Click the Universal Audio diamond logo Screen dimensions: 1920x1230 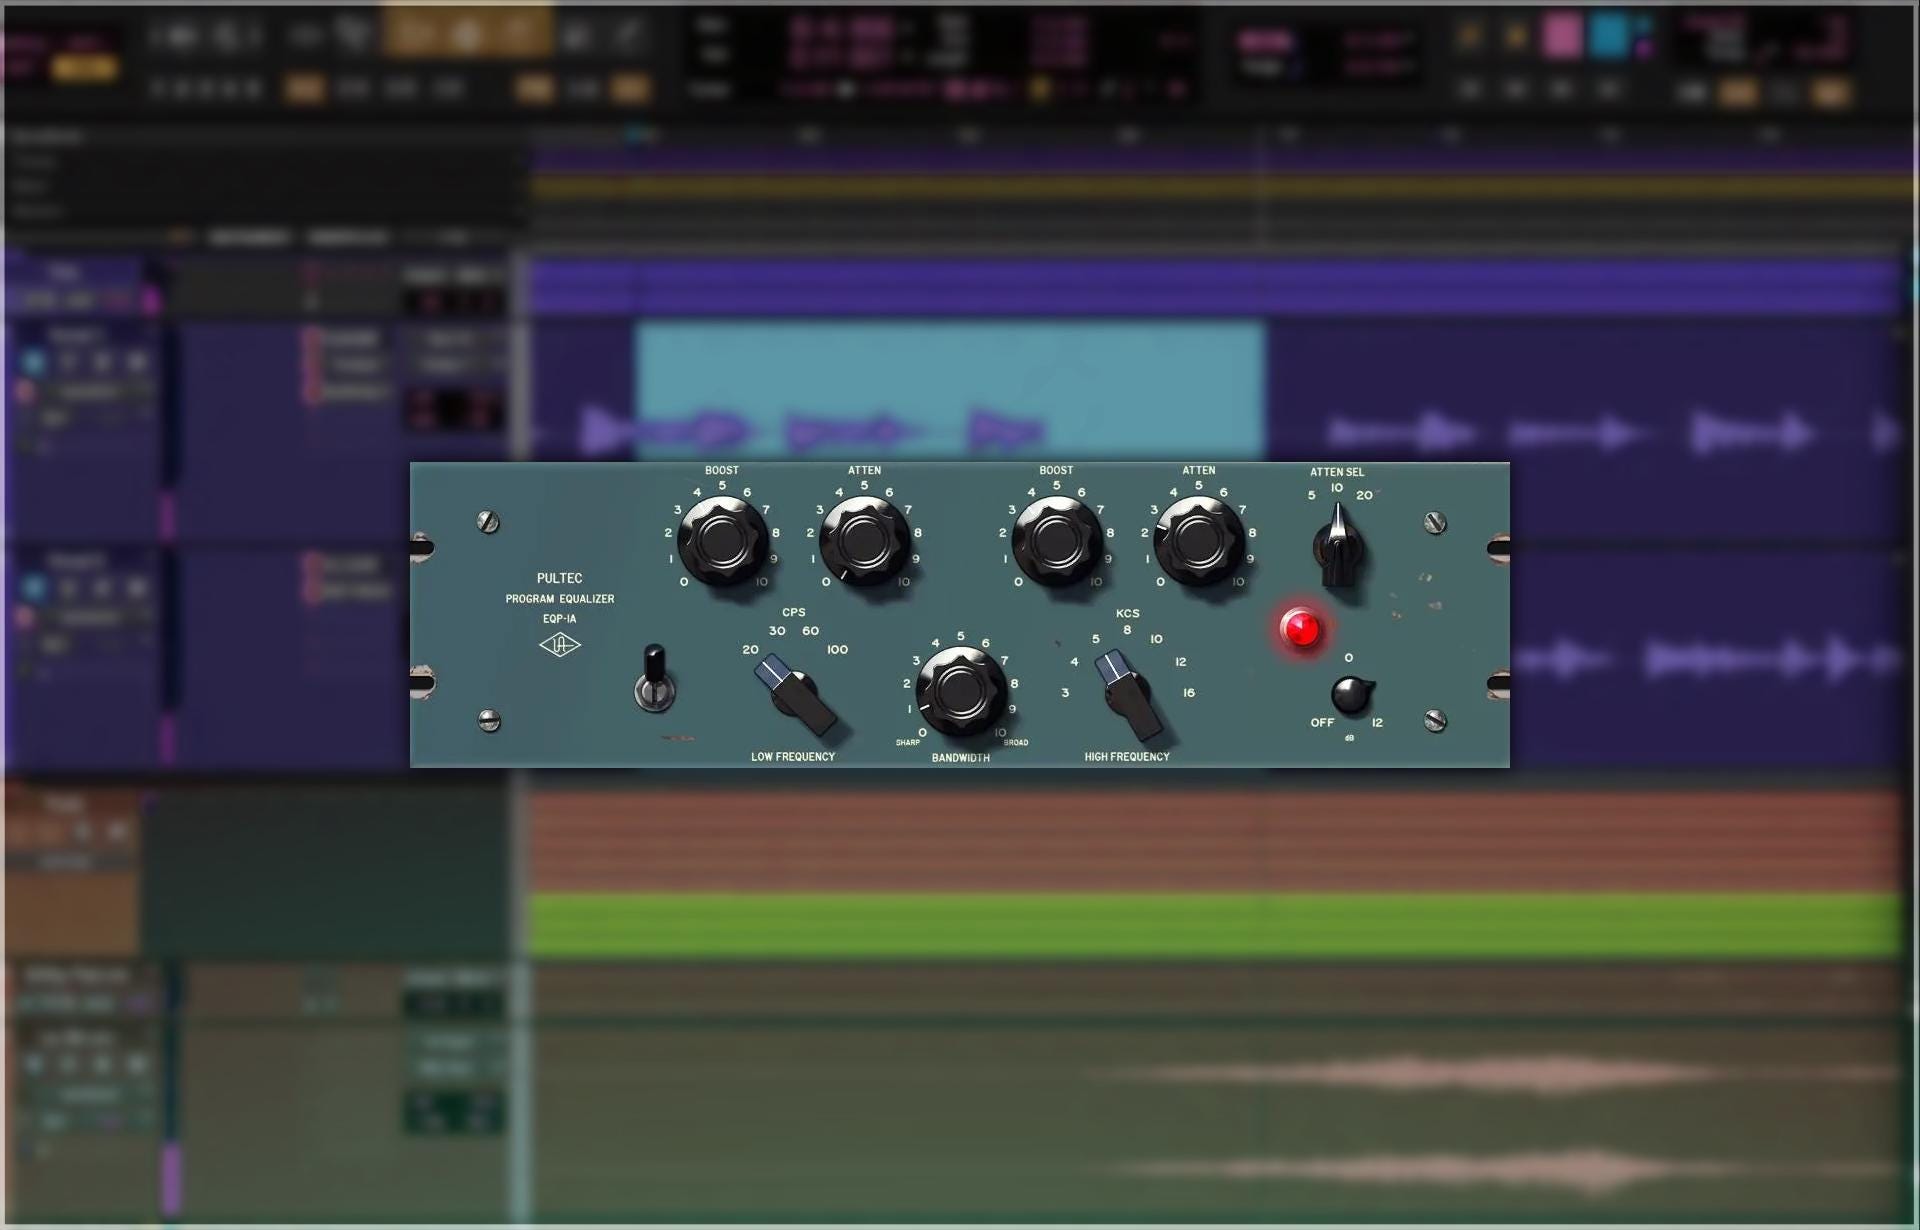pyautogui.click(x=559, y=645)
